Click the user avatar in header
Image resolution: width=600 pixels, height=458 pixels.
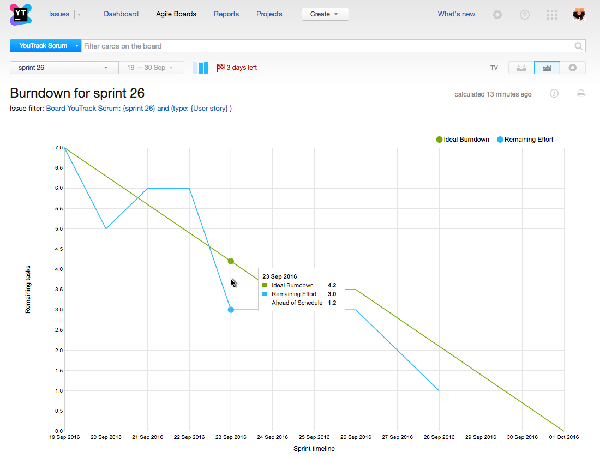click(x=579, y=15)
